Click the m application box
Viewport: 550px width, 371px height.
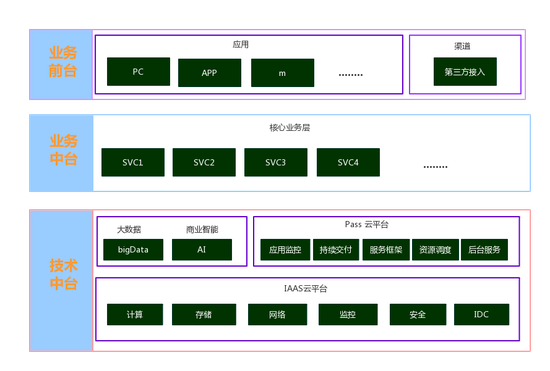click(x=282, y=73)
